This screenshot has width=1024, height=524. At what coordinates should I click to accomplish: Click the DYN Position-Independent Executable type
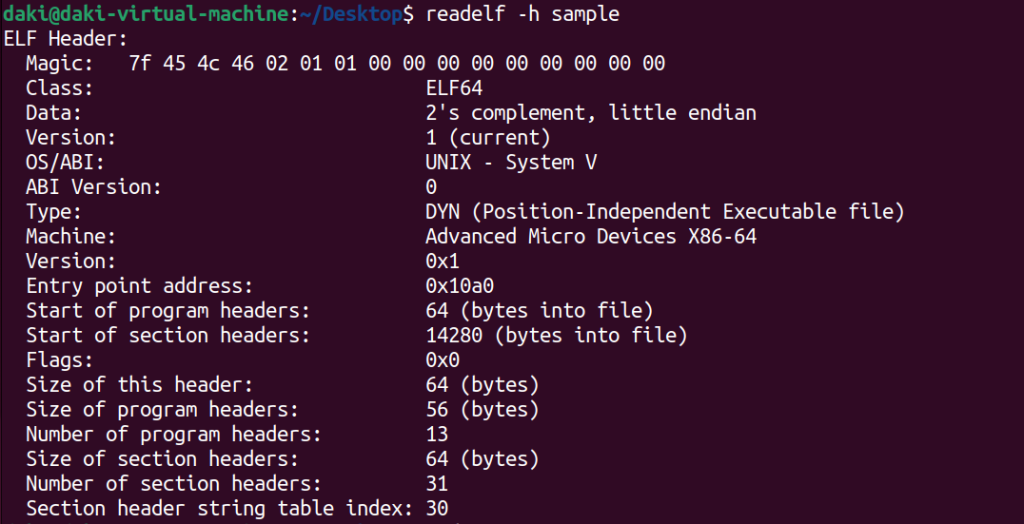(665, 212)
